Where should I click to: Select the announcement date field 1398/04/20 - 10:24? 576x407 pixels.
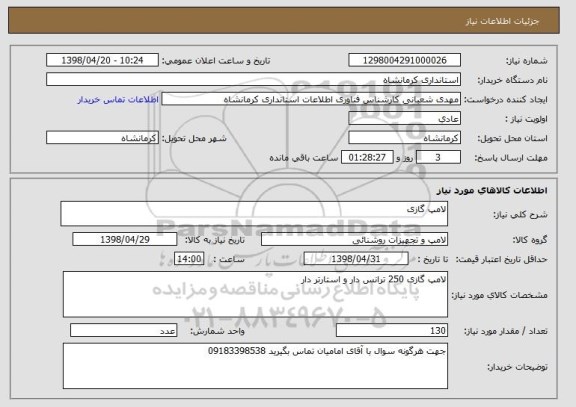[x=102, y=60]
